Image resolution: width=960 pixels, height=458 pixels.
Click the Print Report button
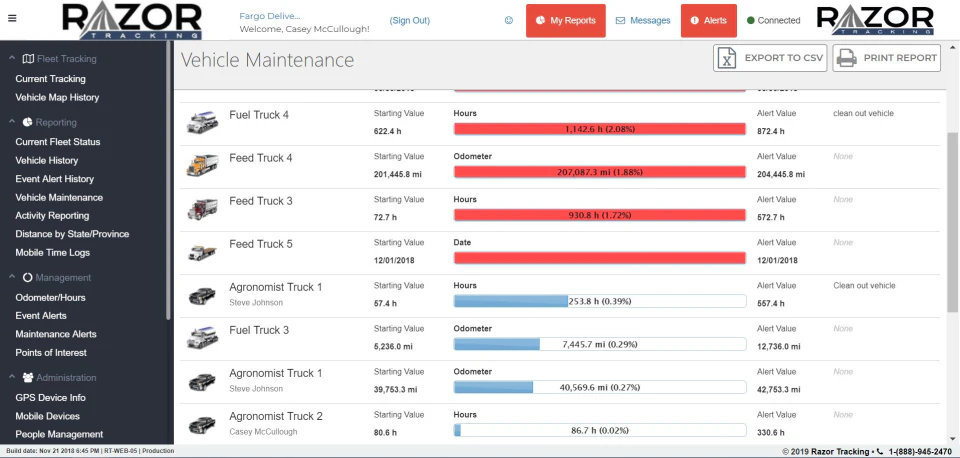click(x=886, y=58)
